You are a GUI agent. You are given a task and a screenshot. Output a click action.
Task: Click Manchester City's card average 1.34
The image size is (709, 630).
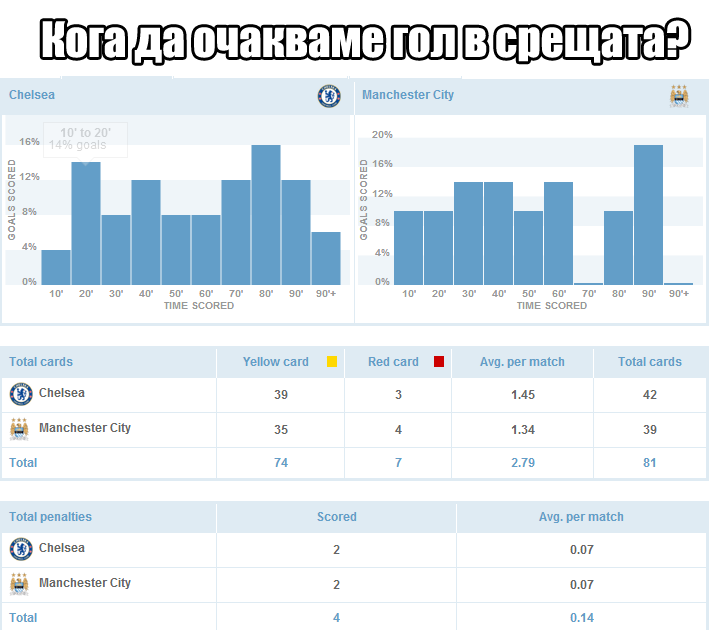click(x=523, y=429)
